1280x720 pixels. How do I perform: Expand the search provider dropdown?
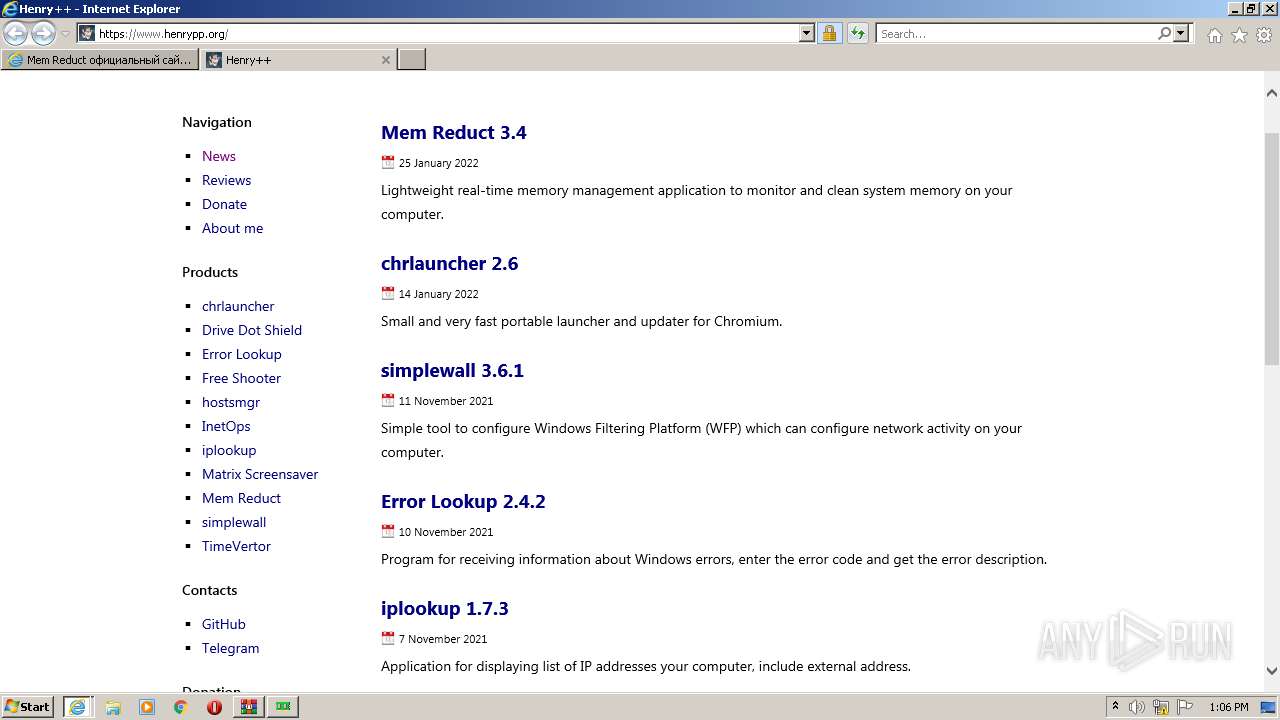click(x=1181, y=33)
